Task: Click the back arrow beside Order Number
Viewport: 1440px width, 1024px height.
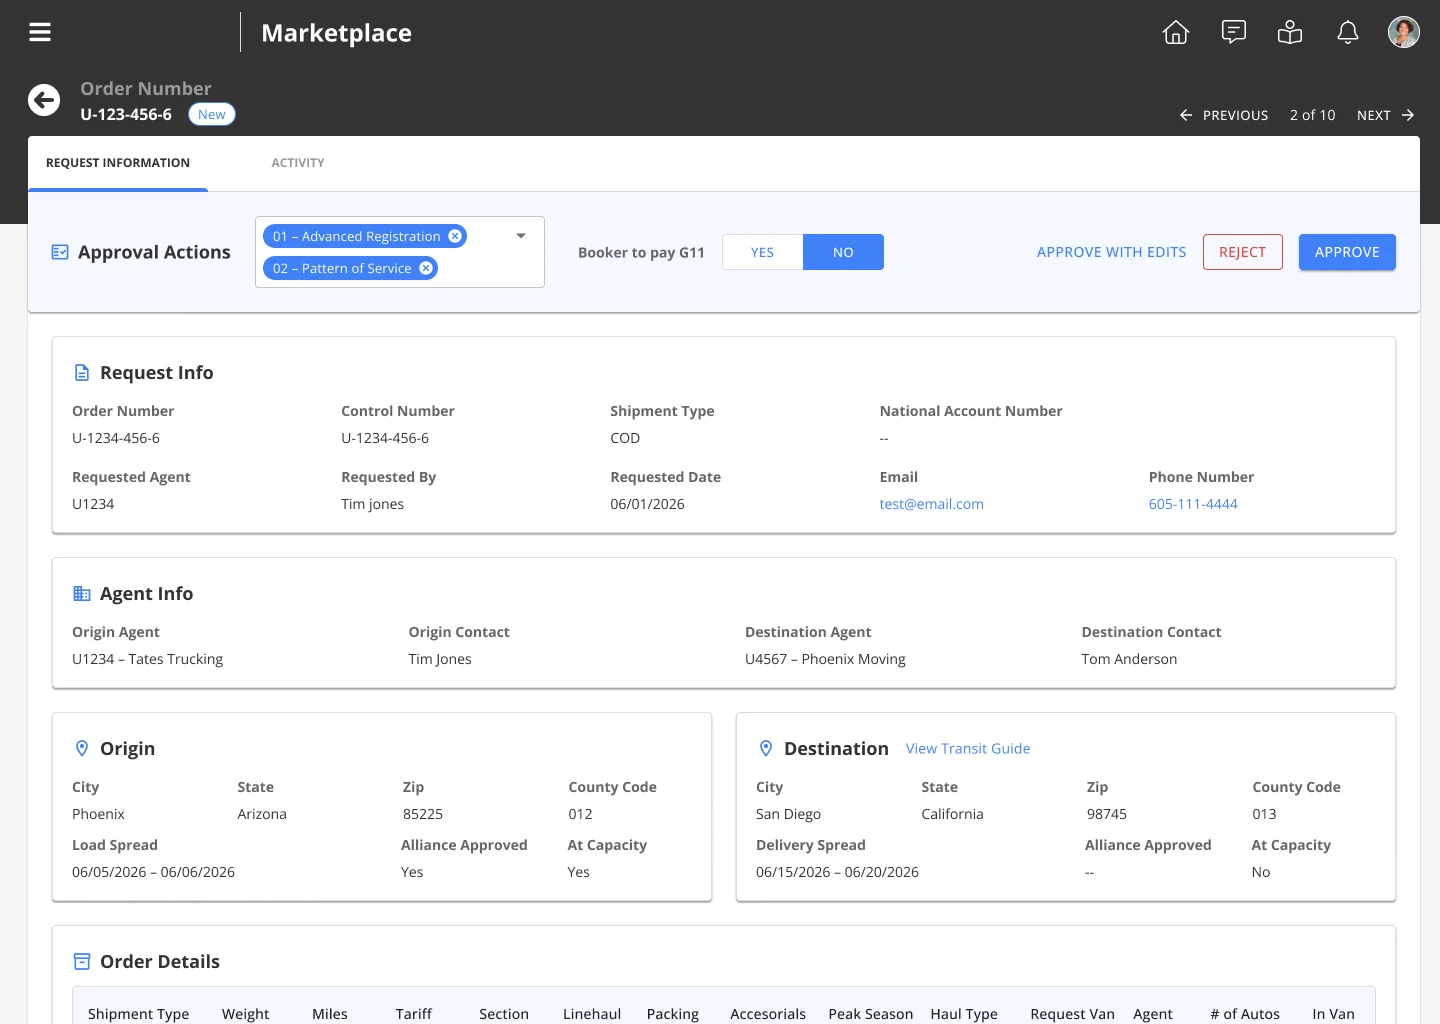Action: (x=44, y=100)
